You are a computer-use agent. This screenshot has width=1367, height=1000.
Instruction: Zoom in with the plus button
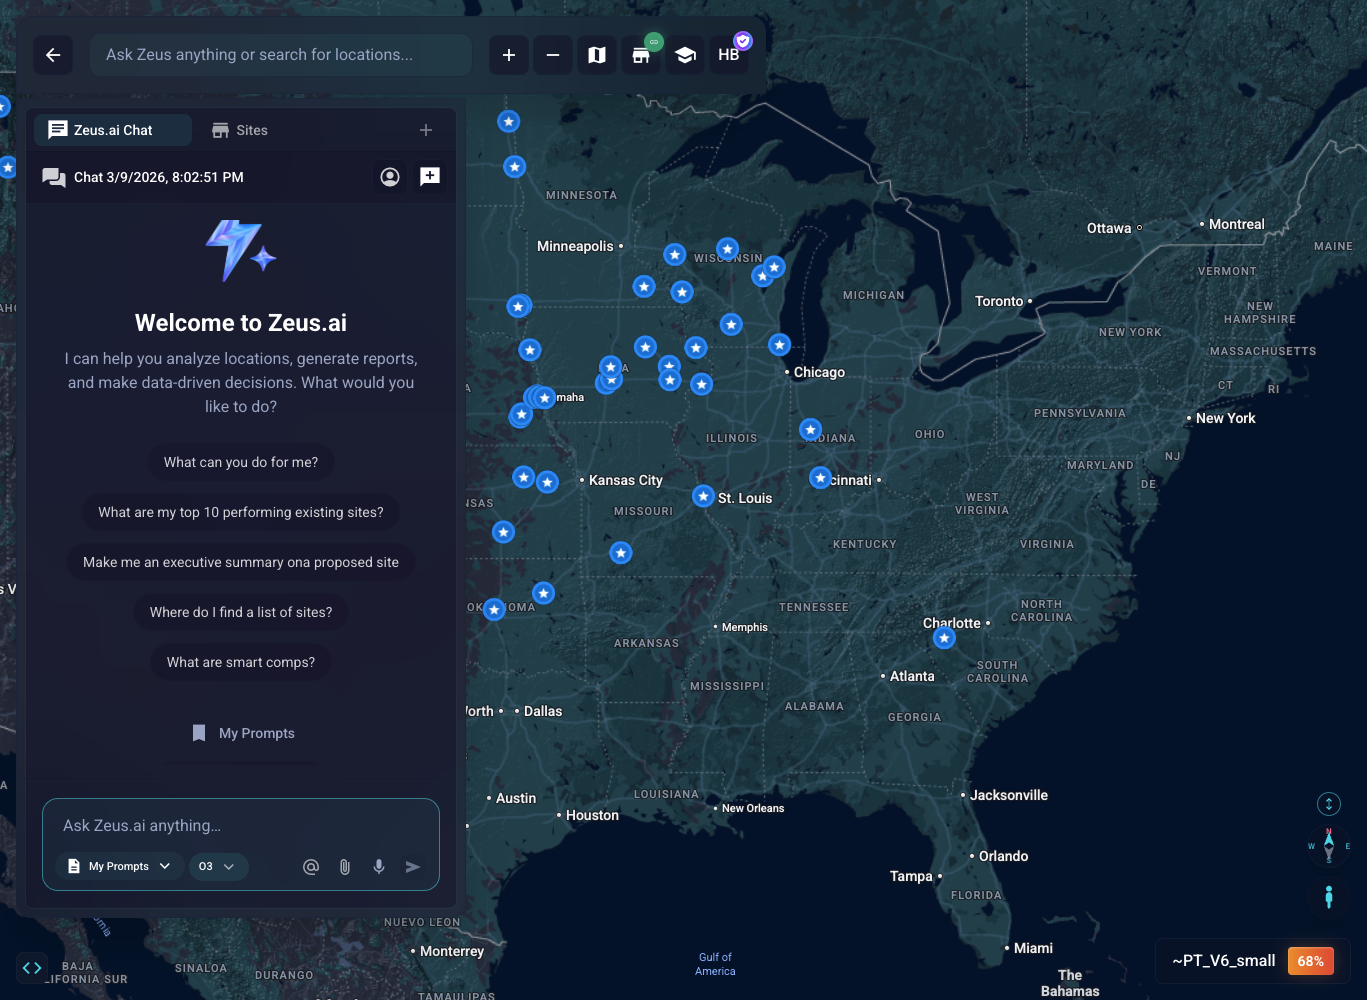509,55
